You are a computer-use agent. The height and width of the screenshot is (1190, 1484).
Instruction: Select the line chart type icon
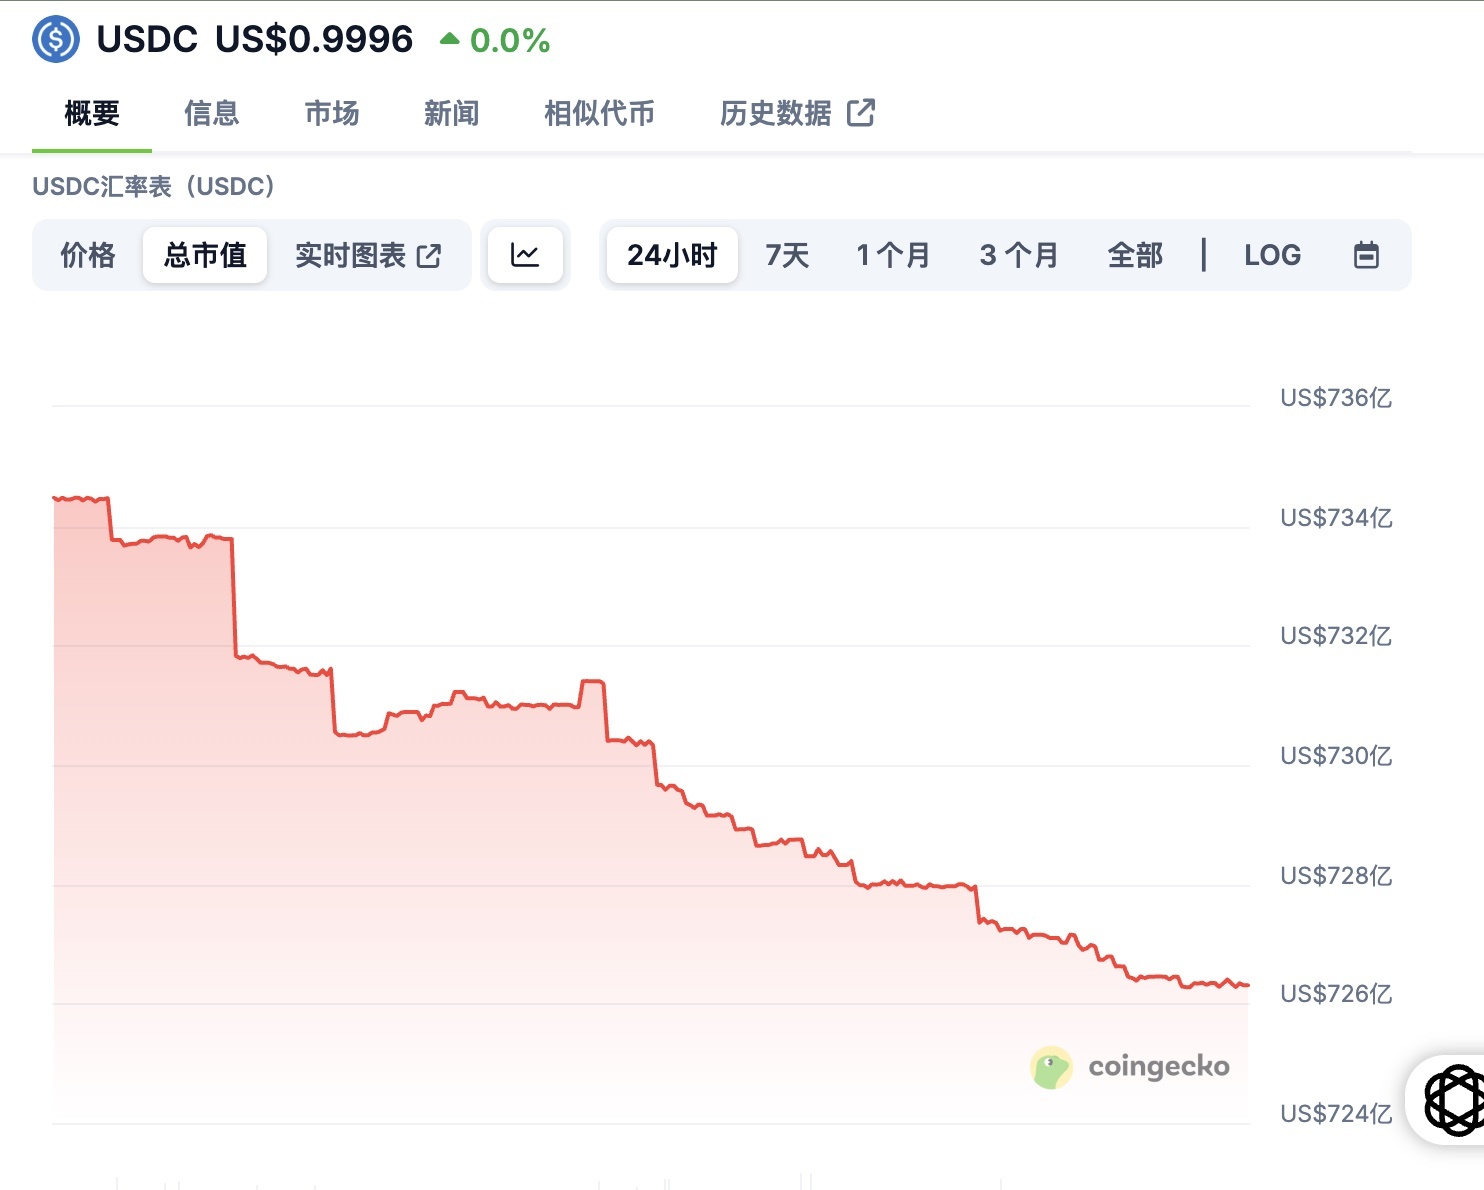[525, 255]
